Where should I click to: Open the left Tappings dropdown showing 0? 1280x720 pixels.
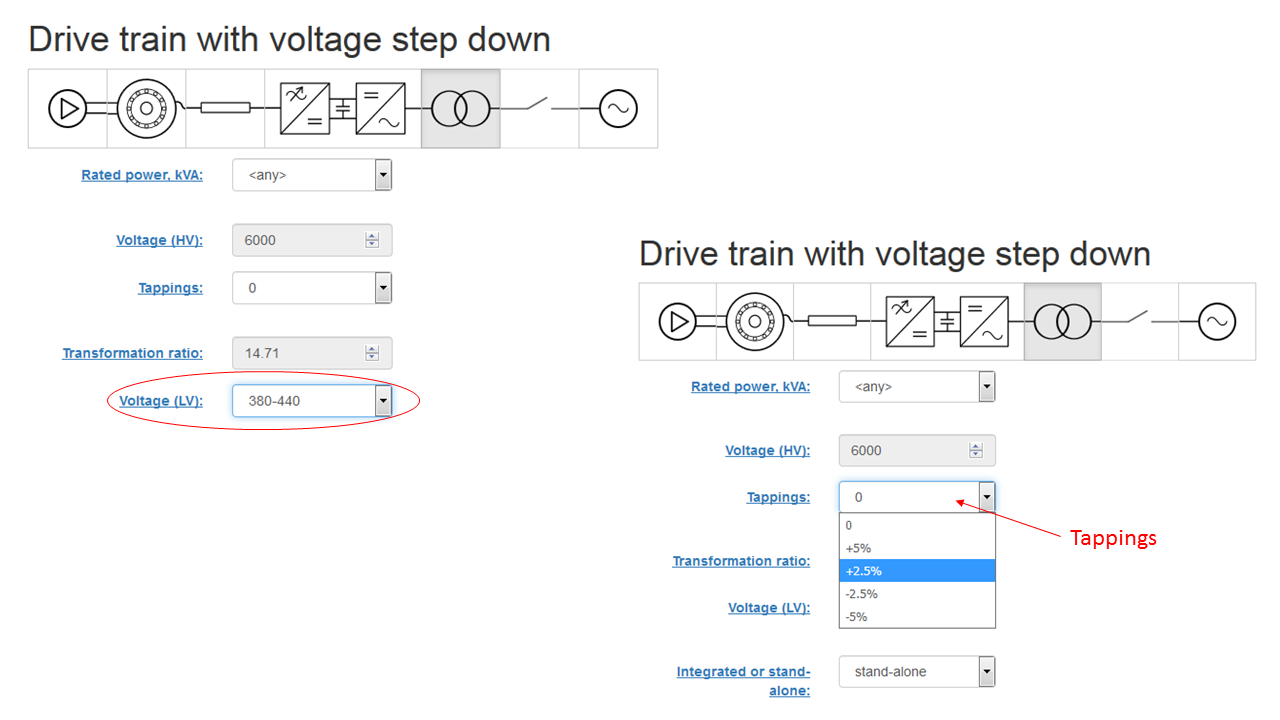tap(312, 288)
